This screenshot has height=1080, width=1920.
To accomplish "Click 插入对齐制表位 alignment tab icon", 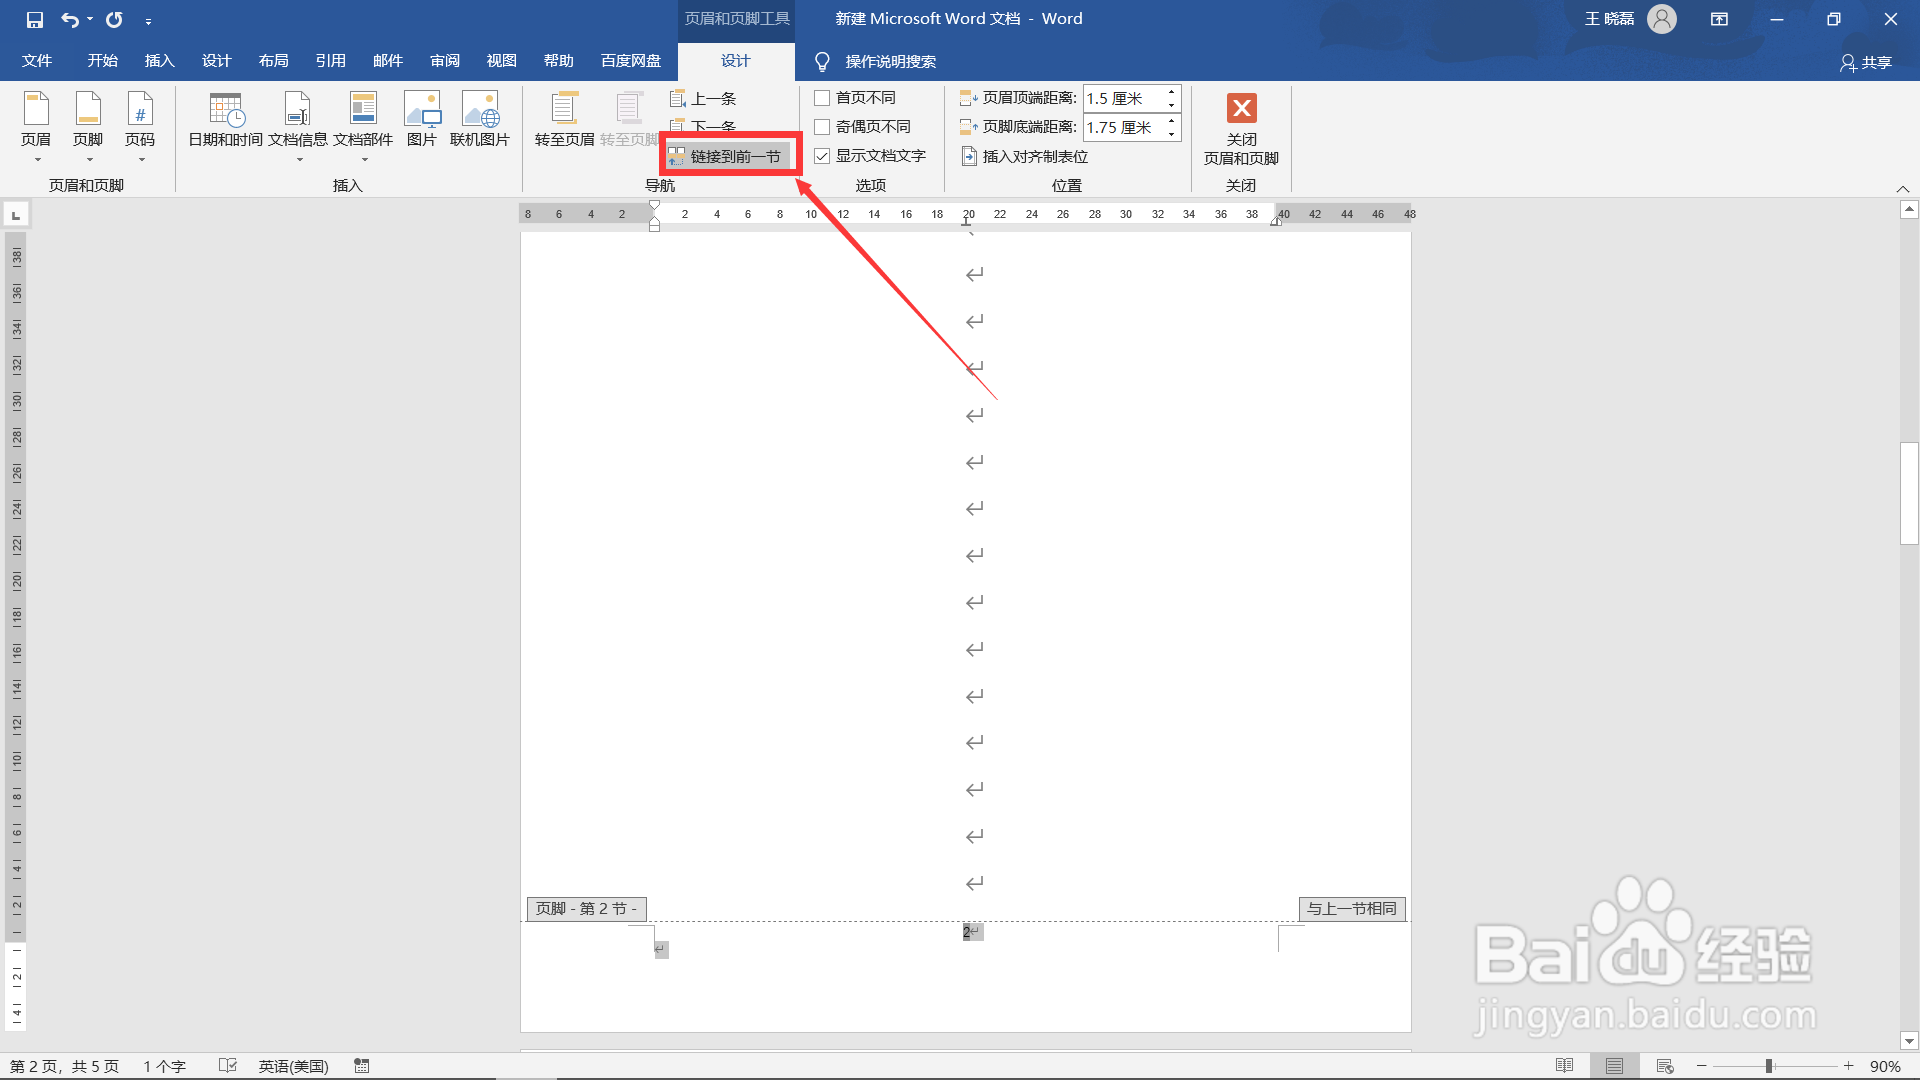I will tap(969, 156).
